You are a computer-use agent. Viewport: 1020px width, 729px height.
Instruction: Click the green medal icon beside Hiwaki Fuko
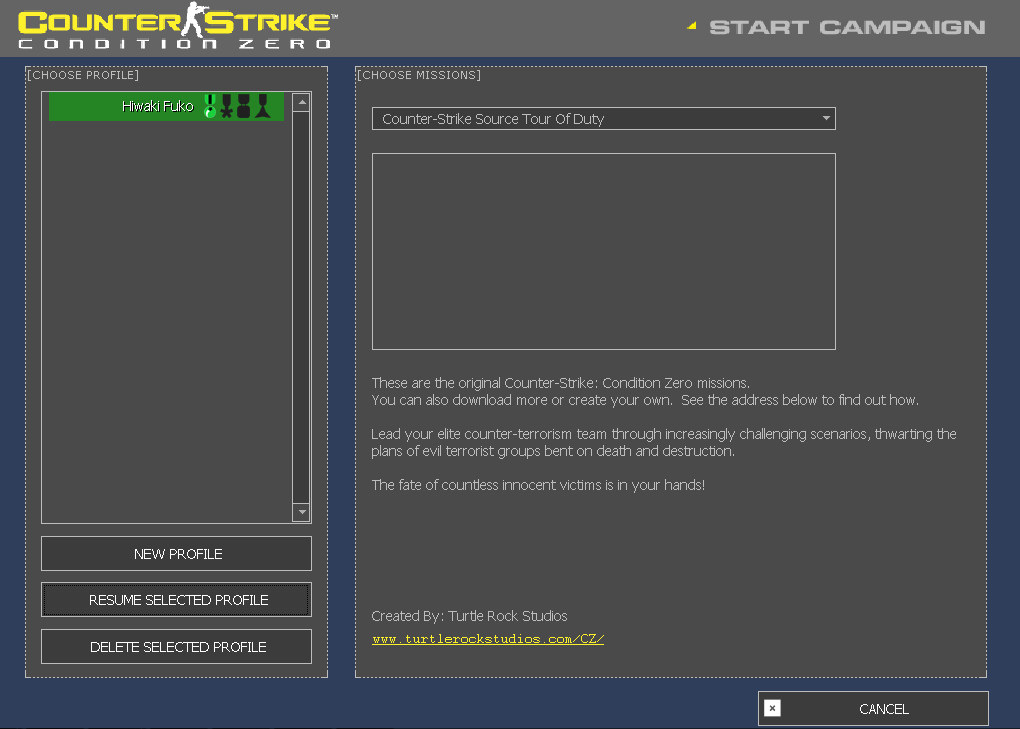tap(209, 106)
